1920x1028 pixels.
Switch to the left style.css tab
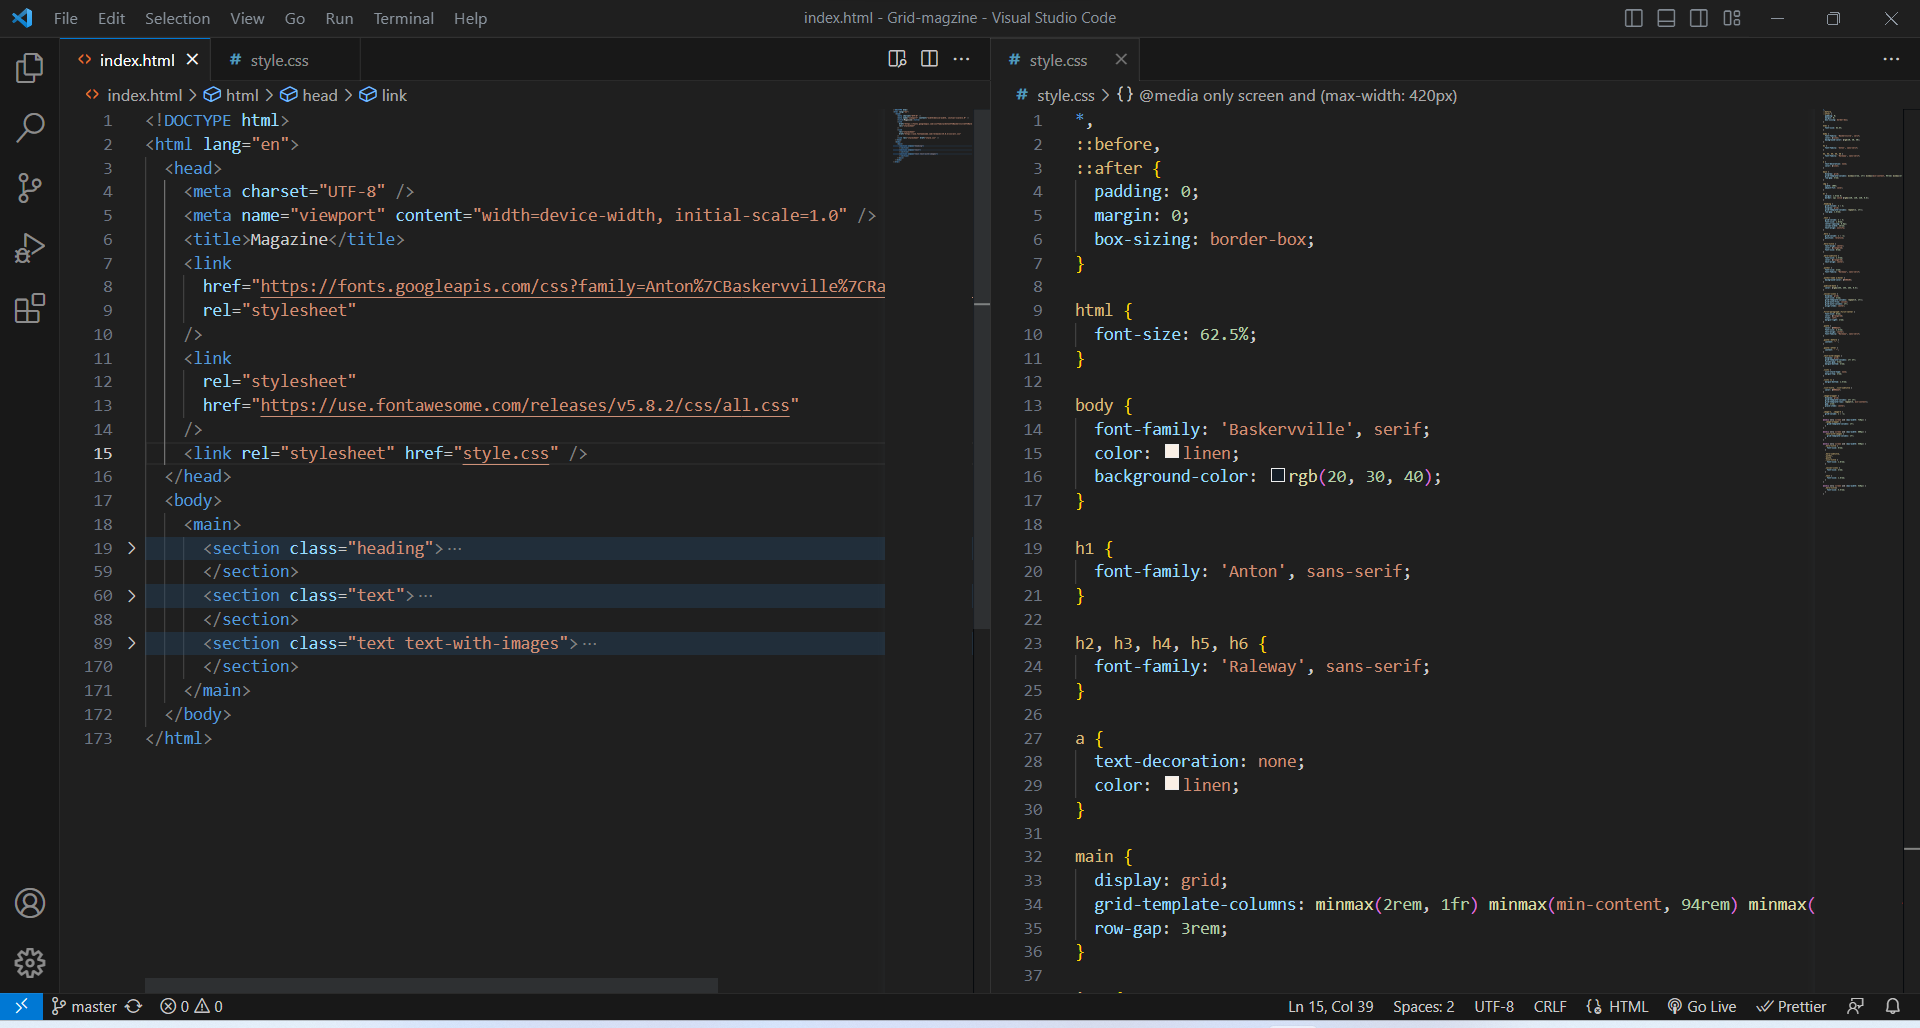click(x=279, y=60)
